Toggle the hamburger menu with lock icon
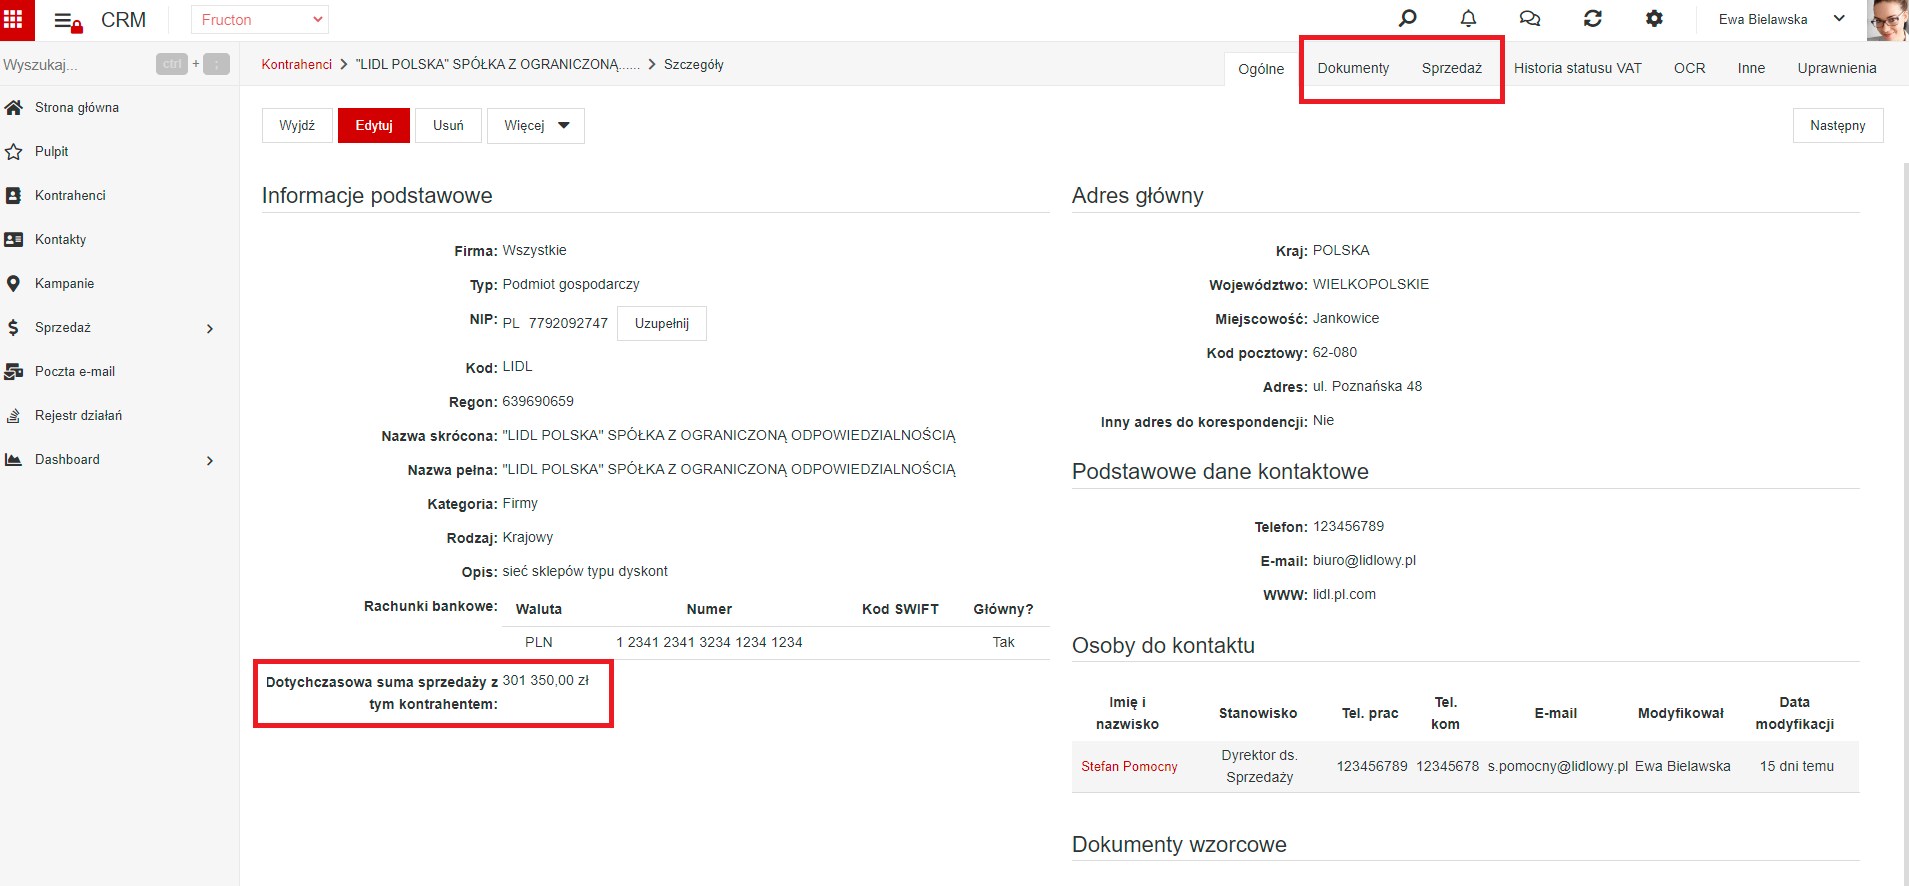 (x=67, y=21)
